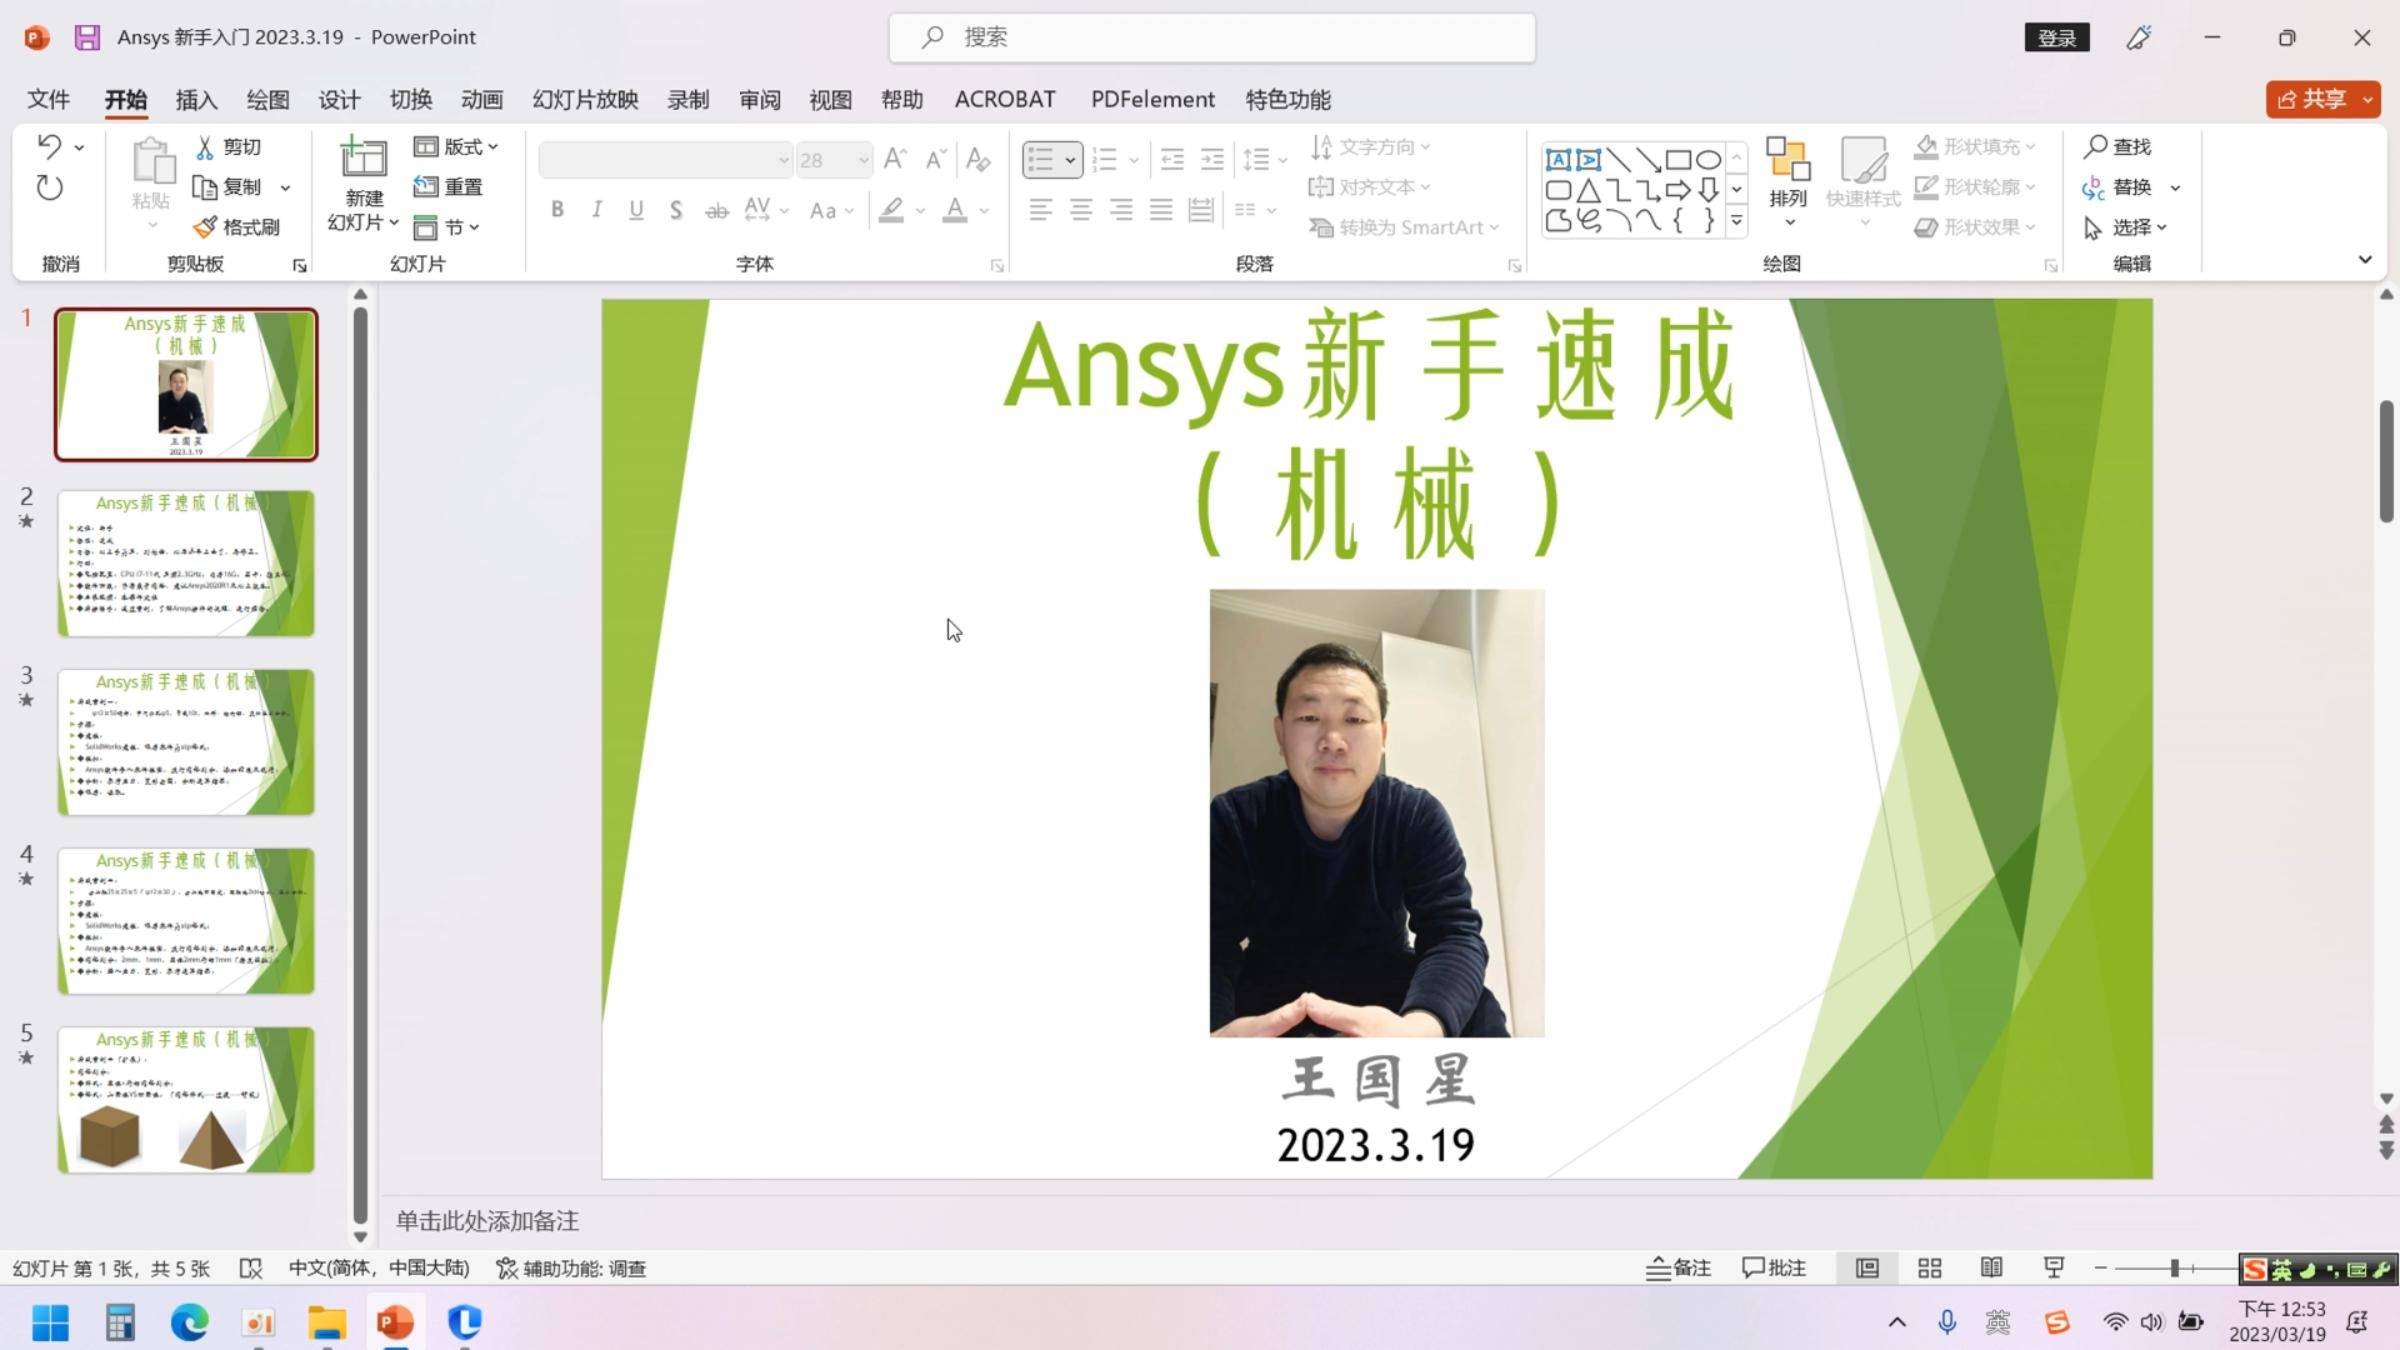The width and height of the screenshot is (2400, 1350).
Task: Select slide 3 thumbnail in the panel
Action: click(x=186, y=742)
